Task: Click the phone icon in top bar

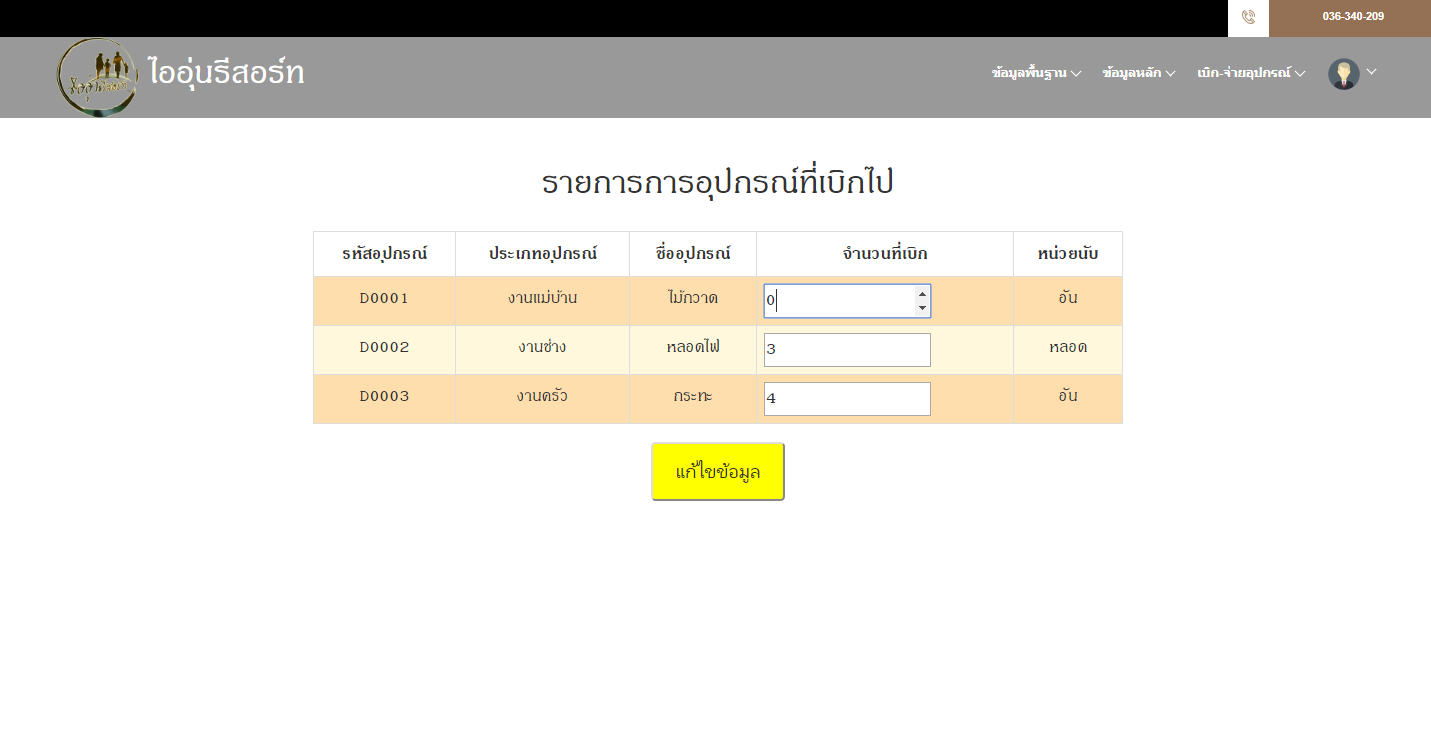Action: (1248, 17)
